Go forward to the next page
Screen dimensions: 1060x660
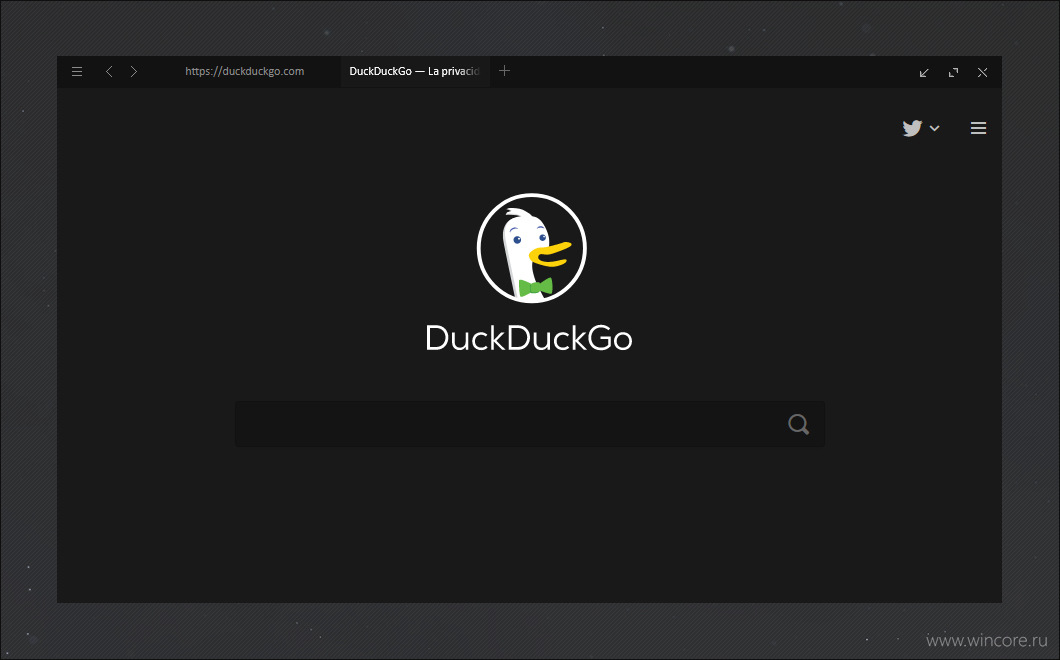click(x=134, y=72)
